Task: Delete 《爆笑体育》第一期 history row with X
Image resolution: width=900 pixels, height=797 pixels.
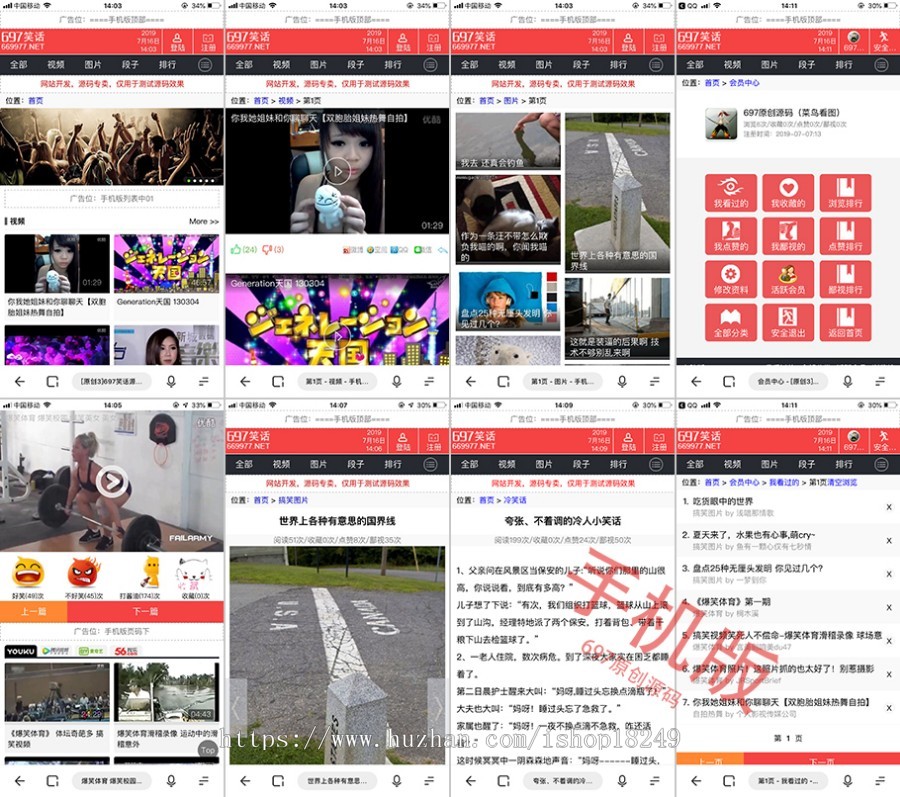Action: (x=889, y=607)
